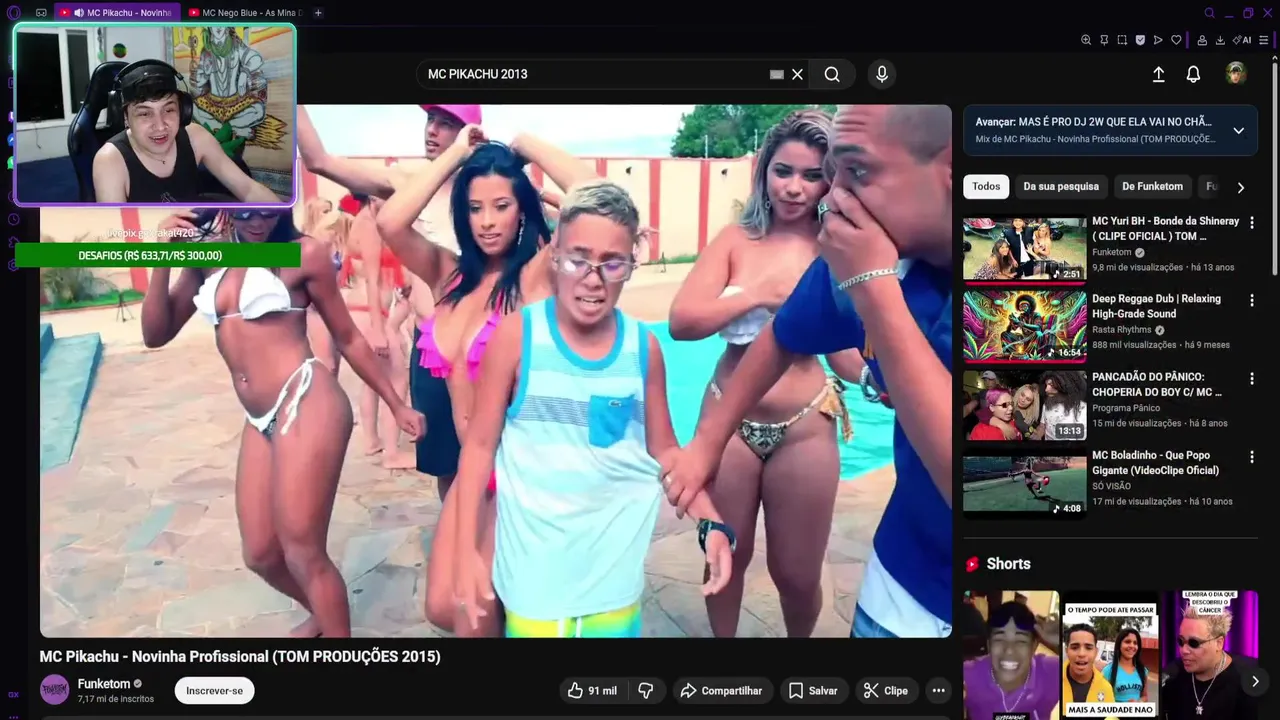Start voice search with microphone icon
1280x720 pixels.
(x=881, y=74)
